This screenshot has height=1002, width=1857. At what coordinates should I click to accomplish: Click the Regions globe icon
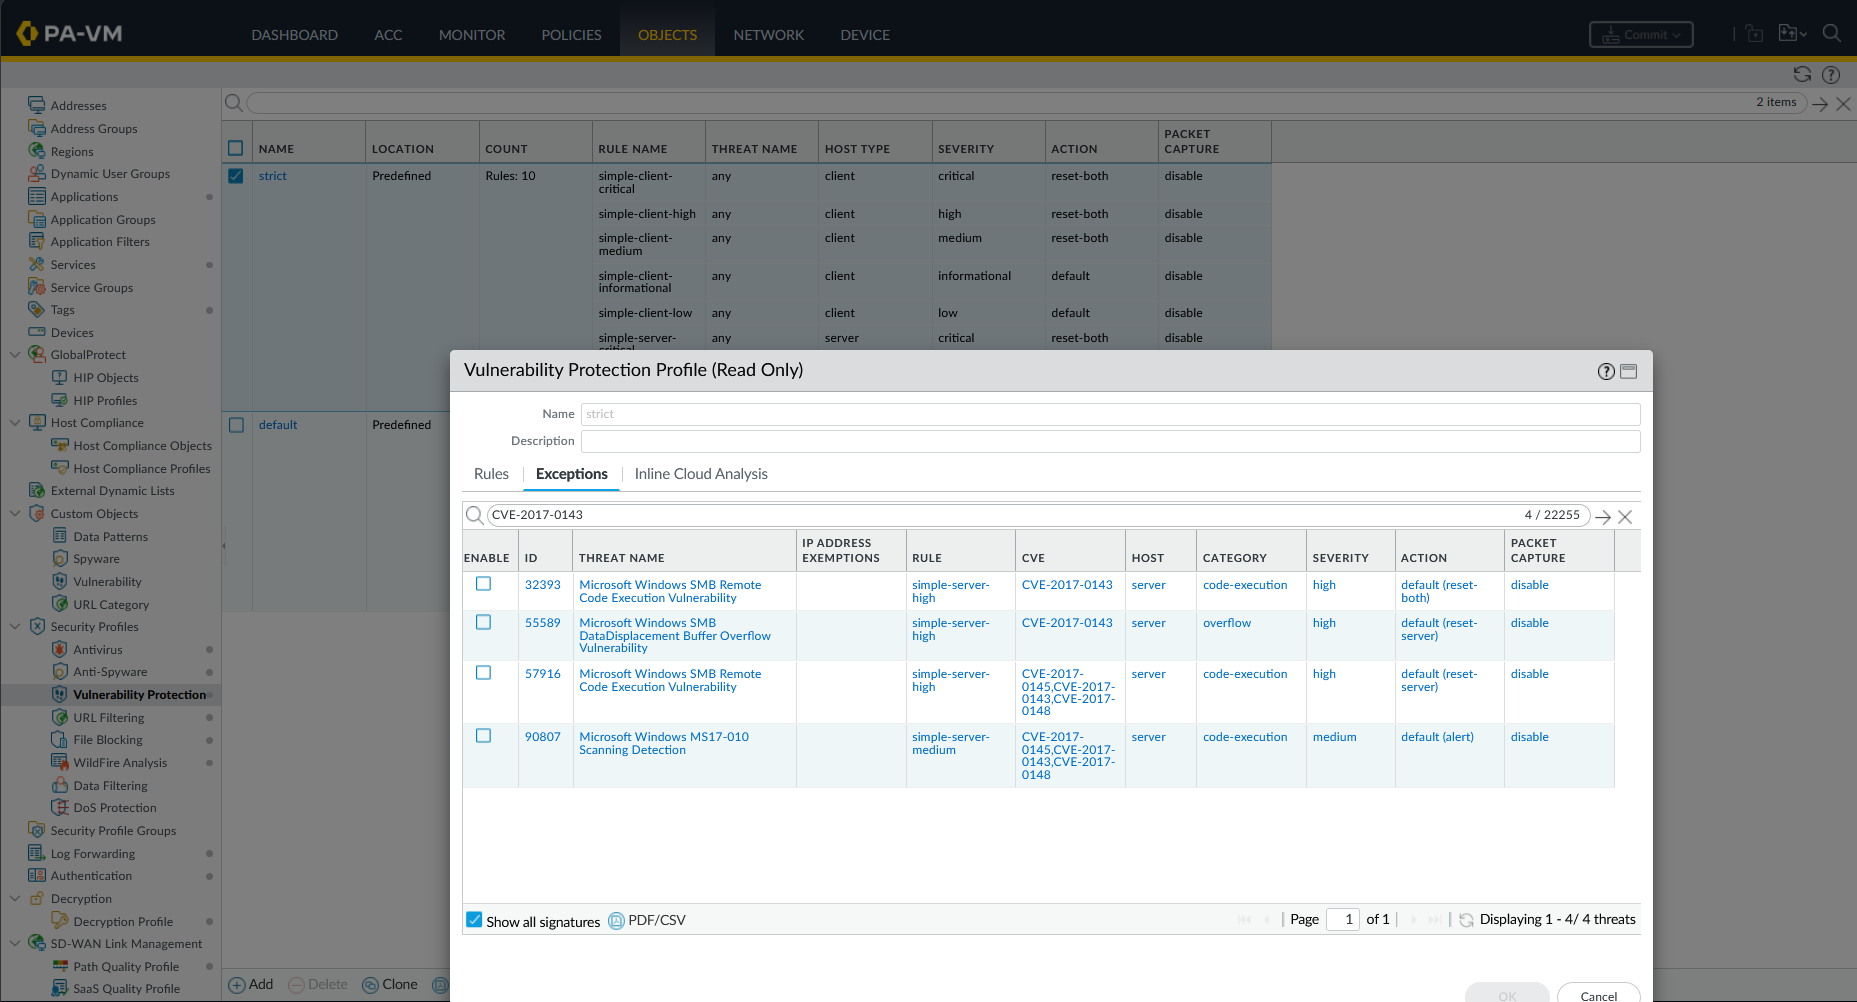(37, 151)
